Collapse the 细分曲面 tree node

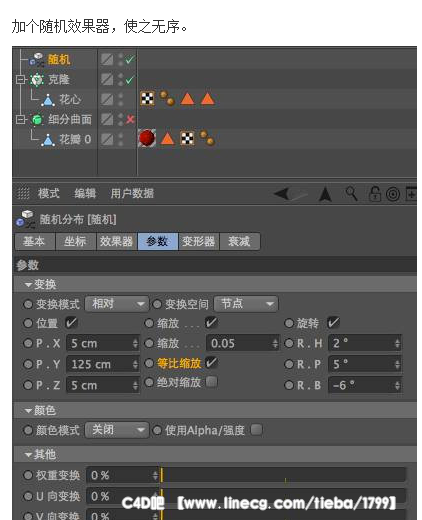pos(20,119)
